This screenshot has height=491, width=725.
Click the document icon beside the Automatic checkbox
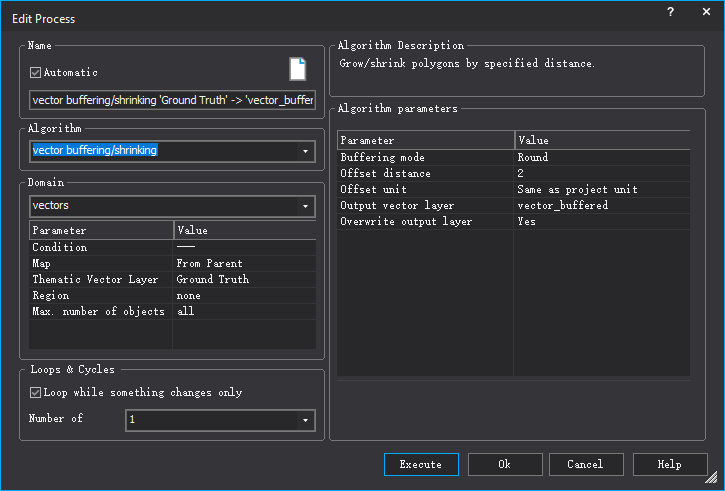297,69
